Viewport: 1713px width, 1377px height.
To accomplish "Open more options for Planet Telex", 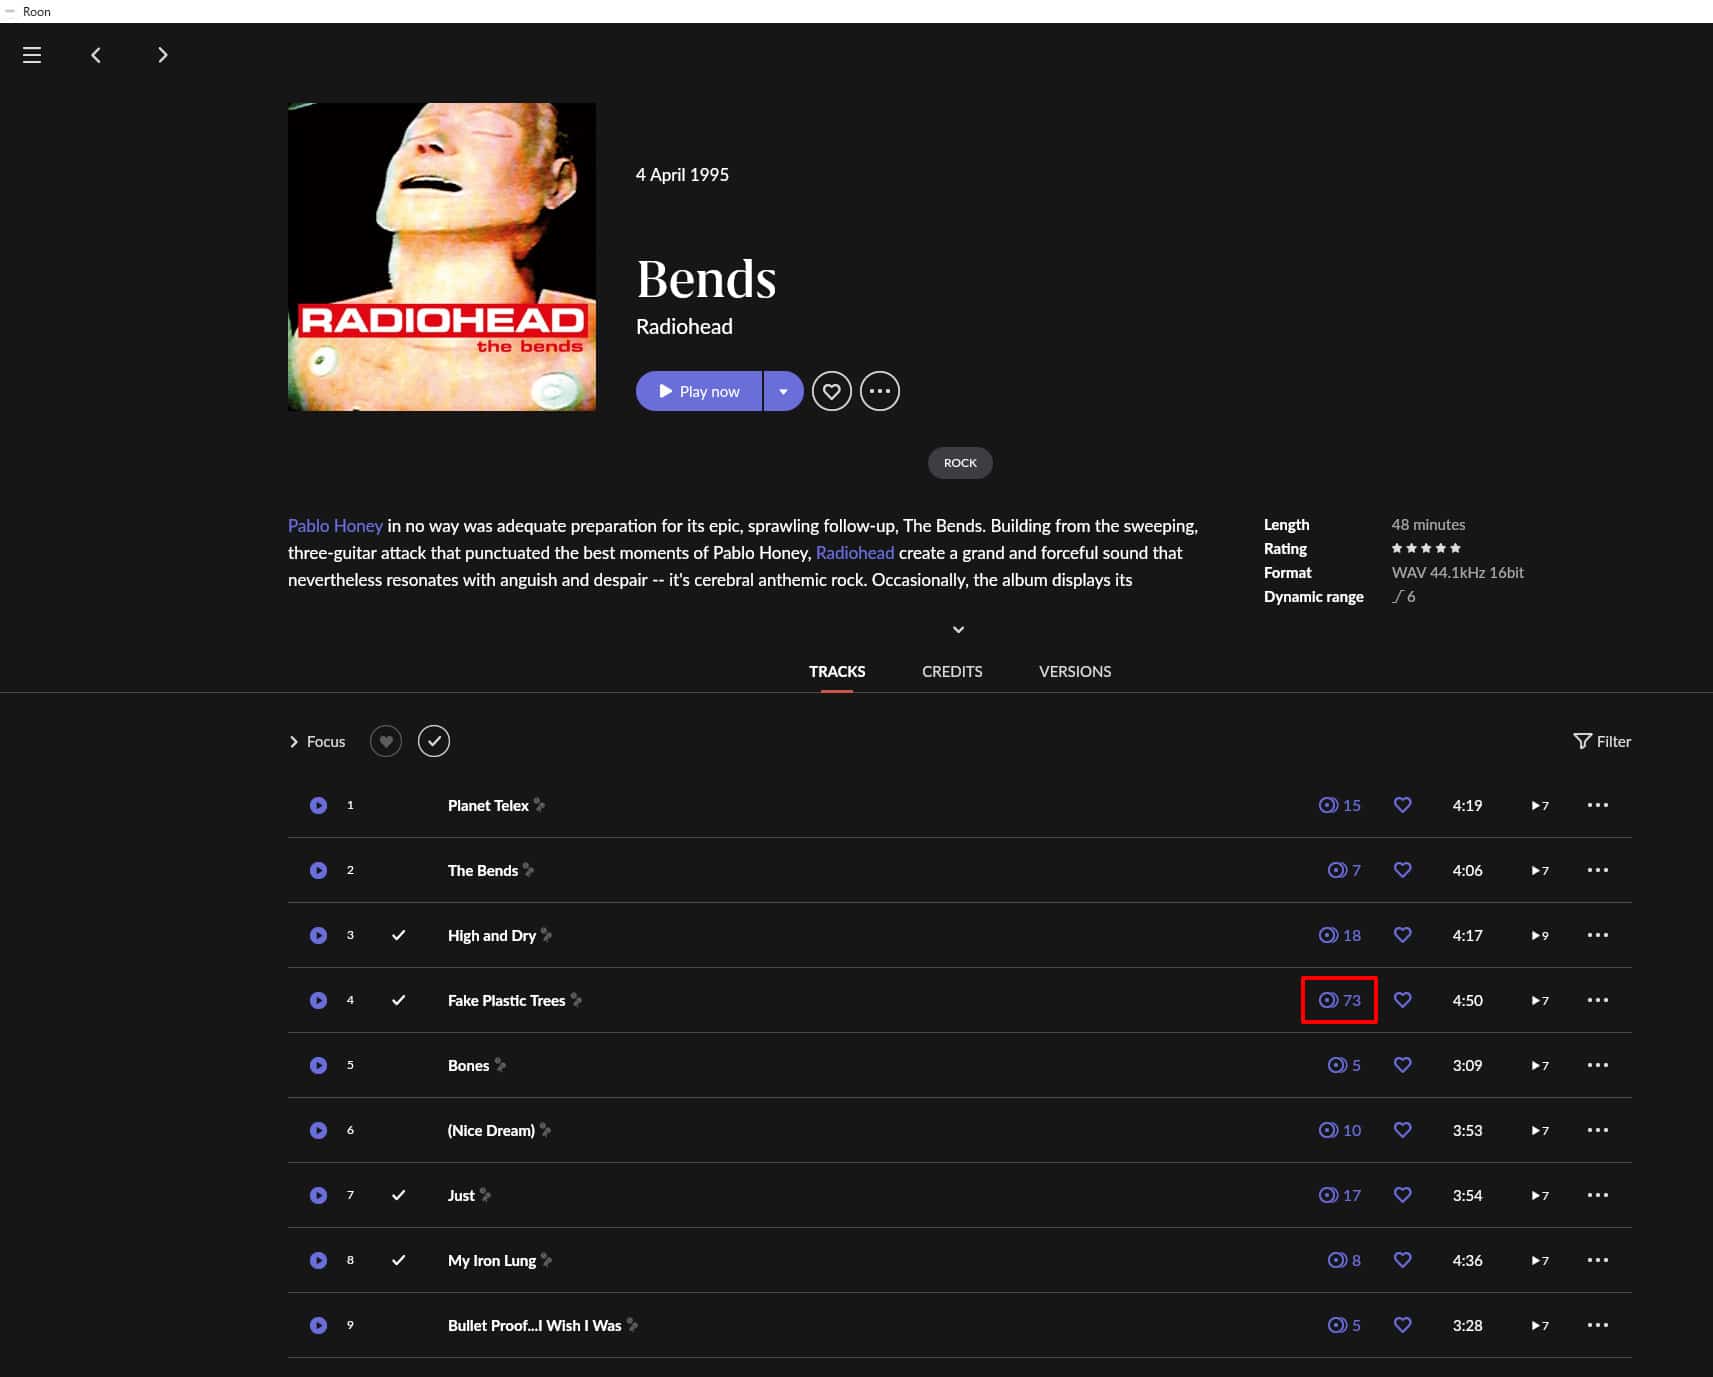I will click(1598, 805).
